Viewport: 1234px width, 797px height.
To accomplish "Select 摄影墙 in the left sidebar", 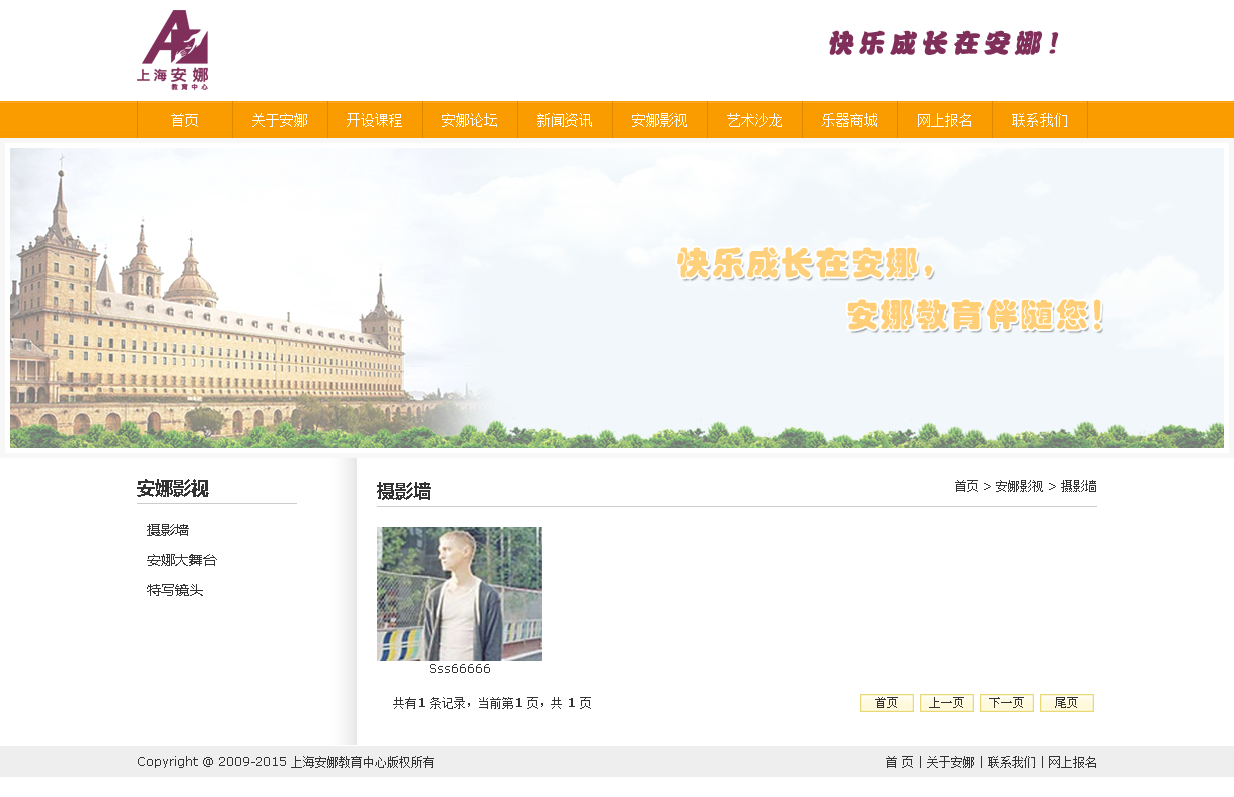I will (168, 530).
